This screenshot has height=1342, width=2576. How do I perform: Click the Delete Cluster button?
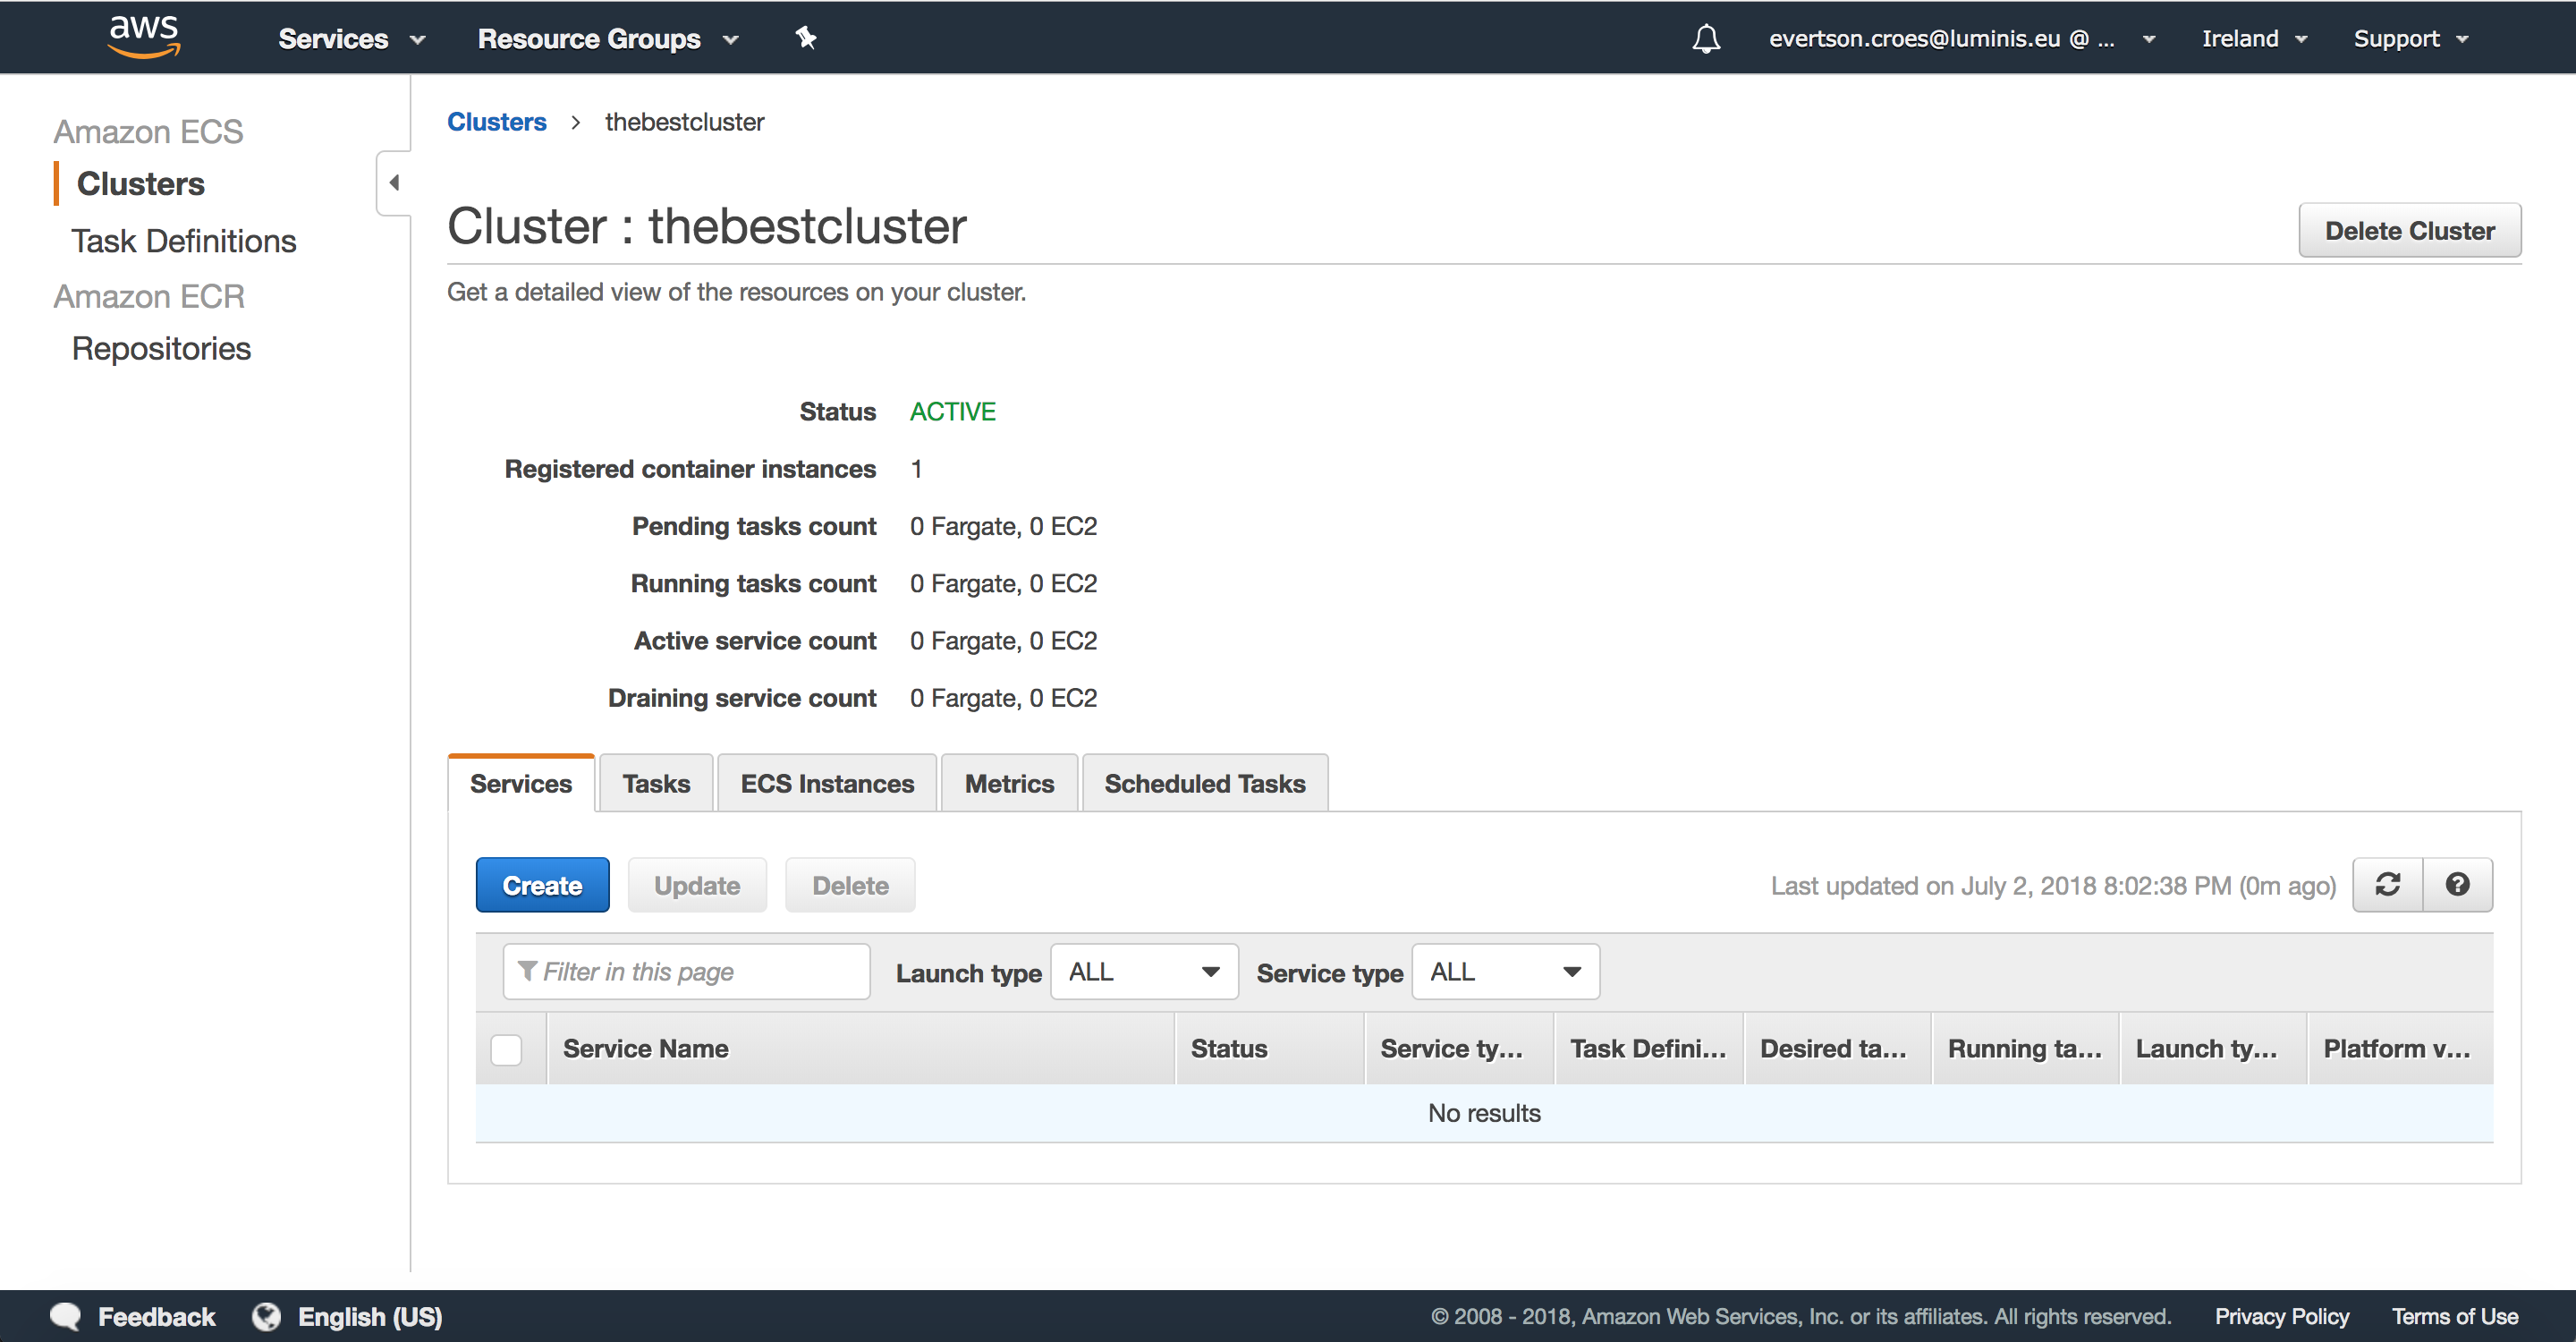click(x=2408, y=231)
